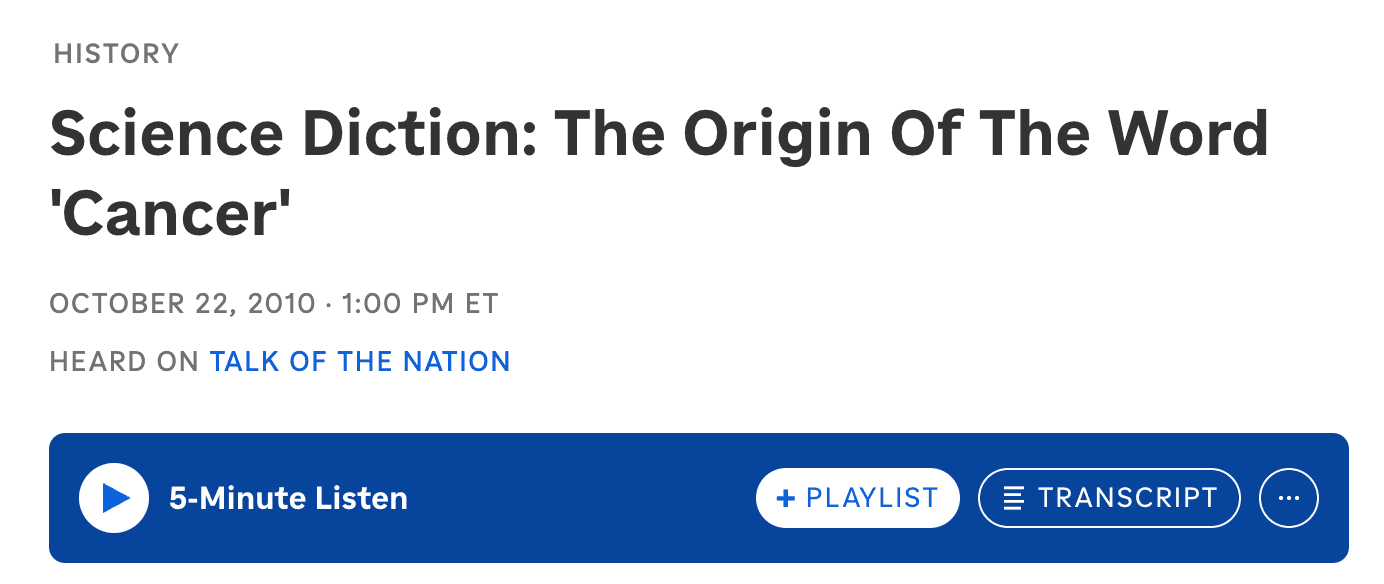Click the word 'NATION' in the show link
The height and width of the screenshot is (584, 1384).
(x=456, y=361)
